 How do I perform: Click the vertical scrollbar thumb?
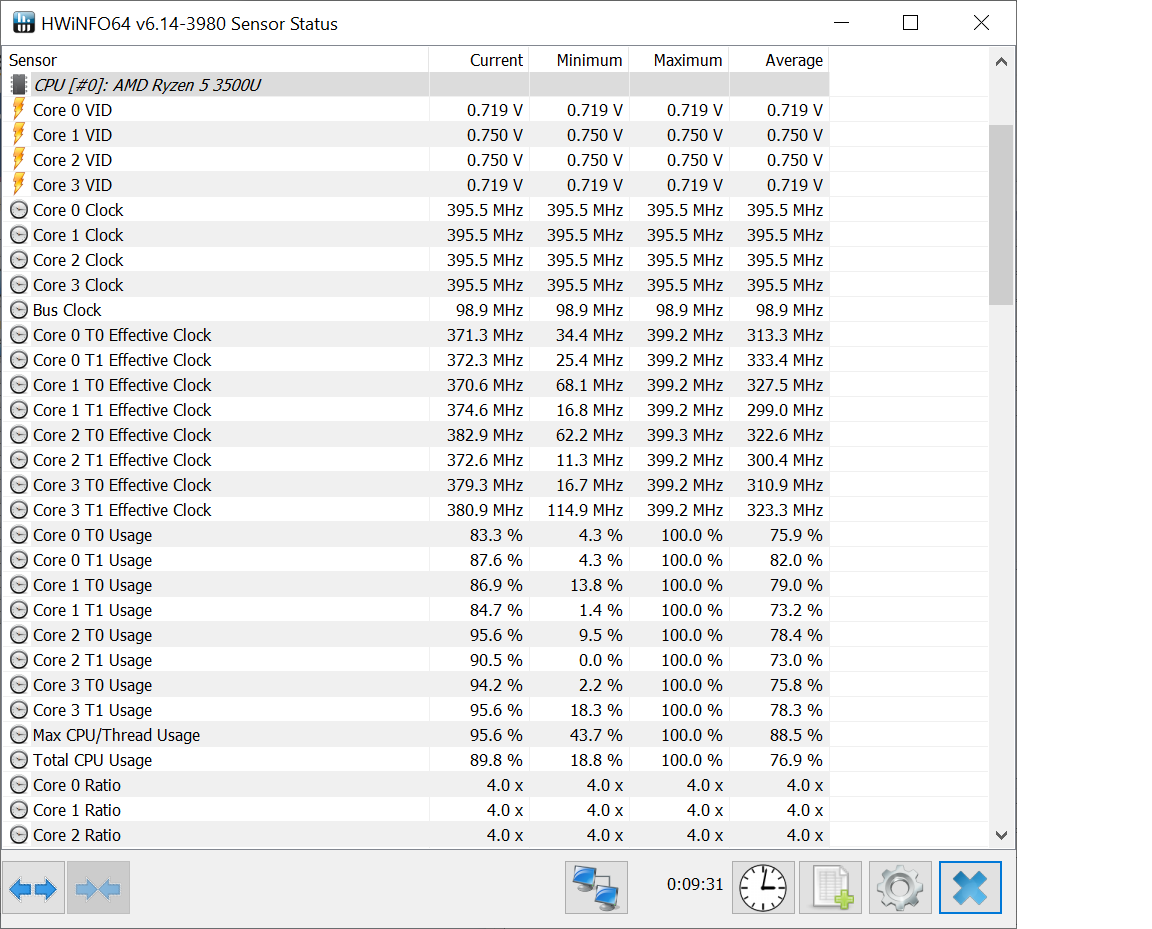click(x=1001, y=215)
